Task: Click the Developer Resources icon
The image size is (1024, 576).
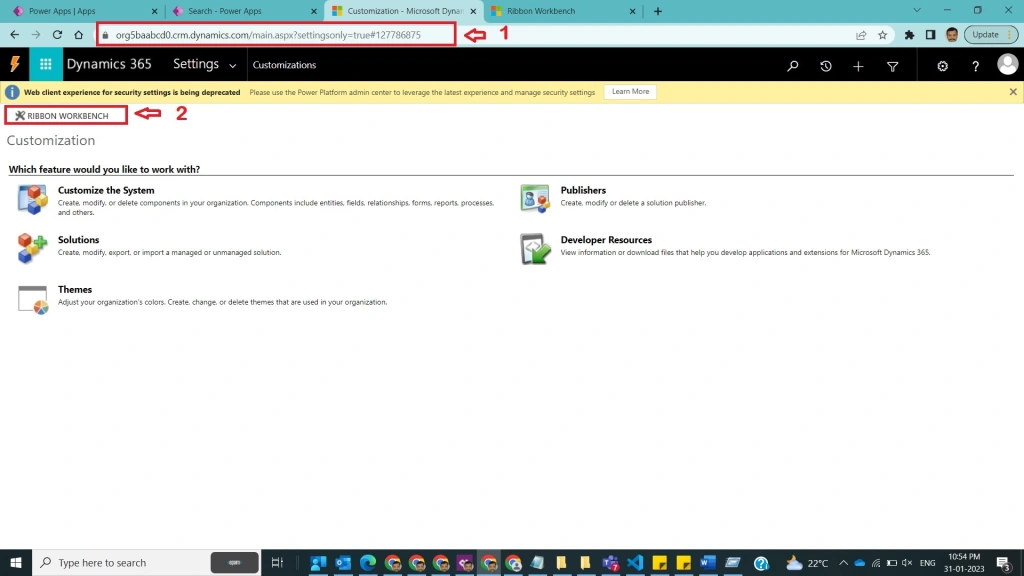Action: 535,249
